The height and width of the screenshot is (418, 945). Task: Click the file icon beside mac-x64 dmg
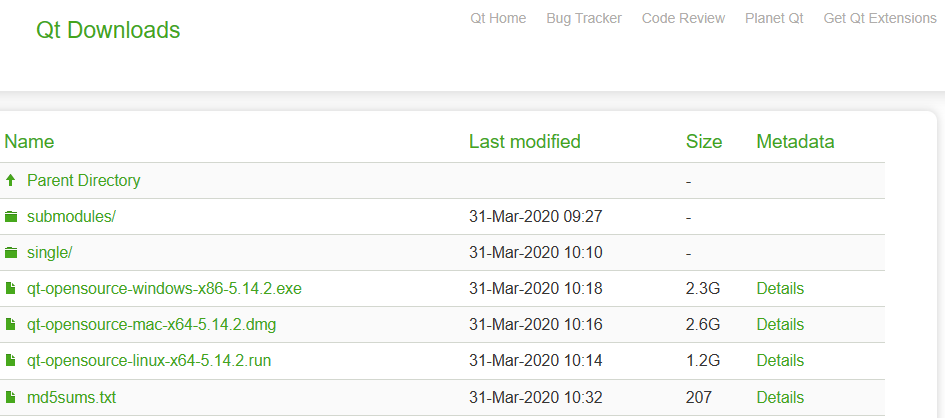pos(10,325)
